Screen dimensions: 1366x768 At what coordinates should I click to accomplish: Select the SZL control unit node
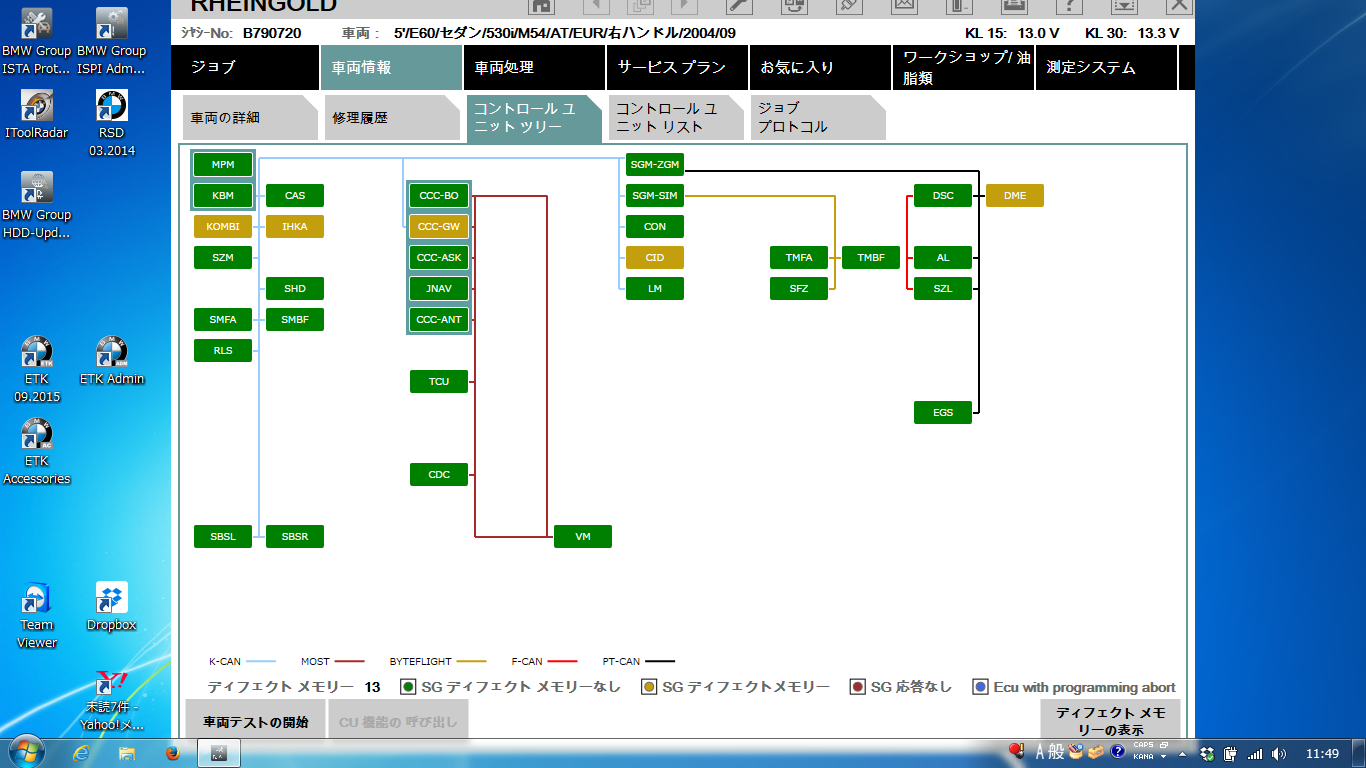(943, 289)
